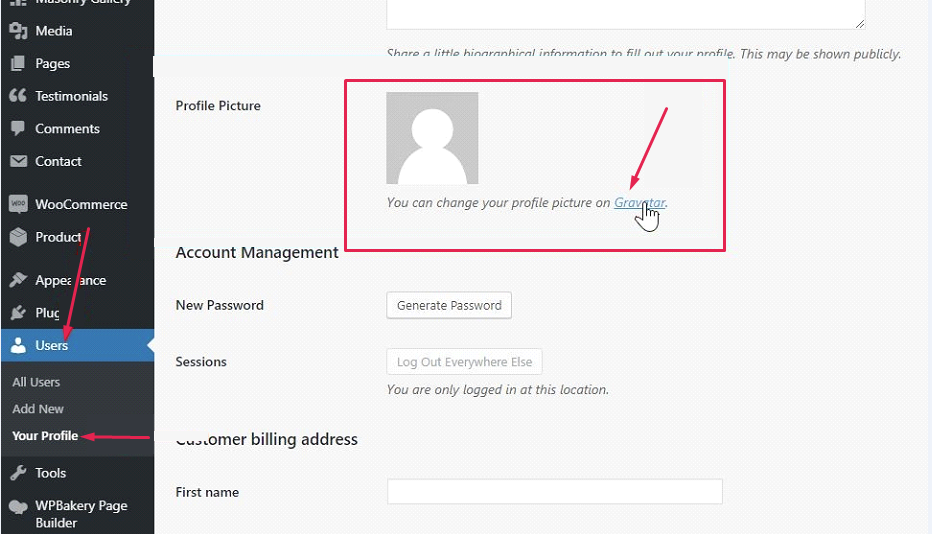Go to Your Profile submenu item
The image size is (932, 534).
pyautogui.click(x=45, y=435)
